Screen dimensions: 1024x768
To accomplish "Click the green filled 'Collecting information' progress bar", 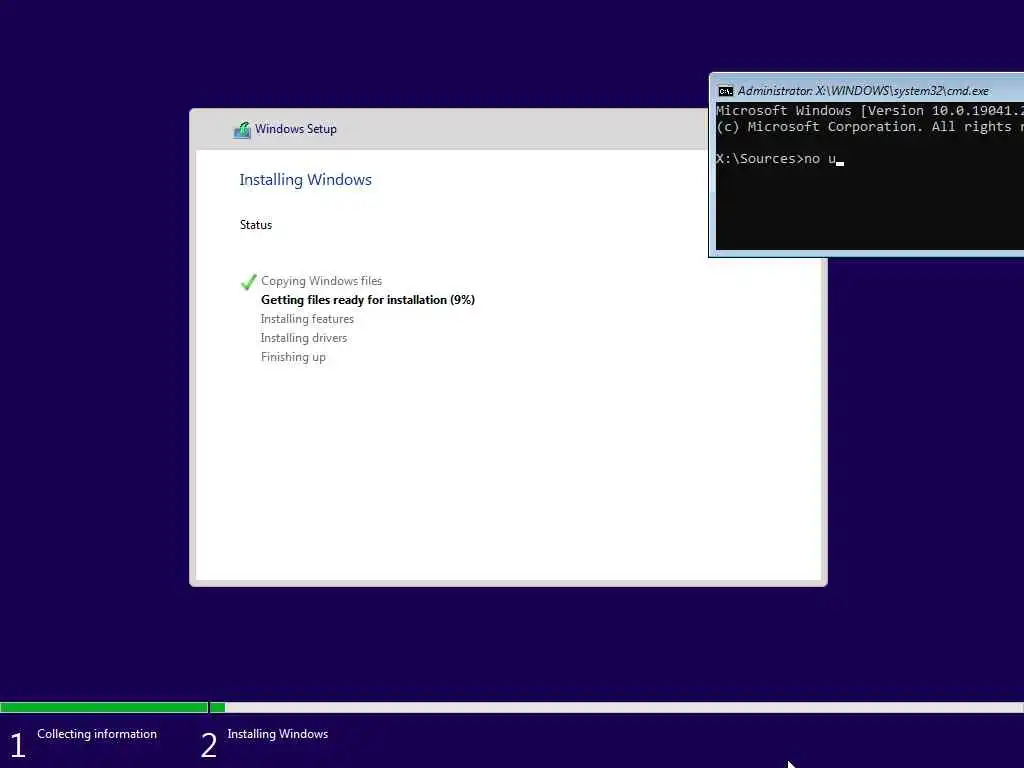I will click(x=104, y=707).
